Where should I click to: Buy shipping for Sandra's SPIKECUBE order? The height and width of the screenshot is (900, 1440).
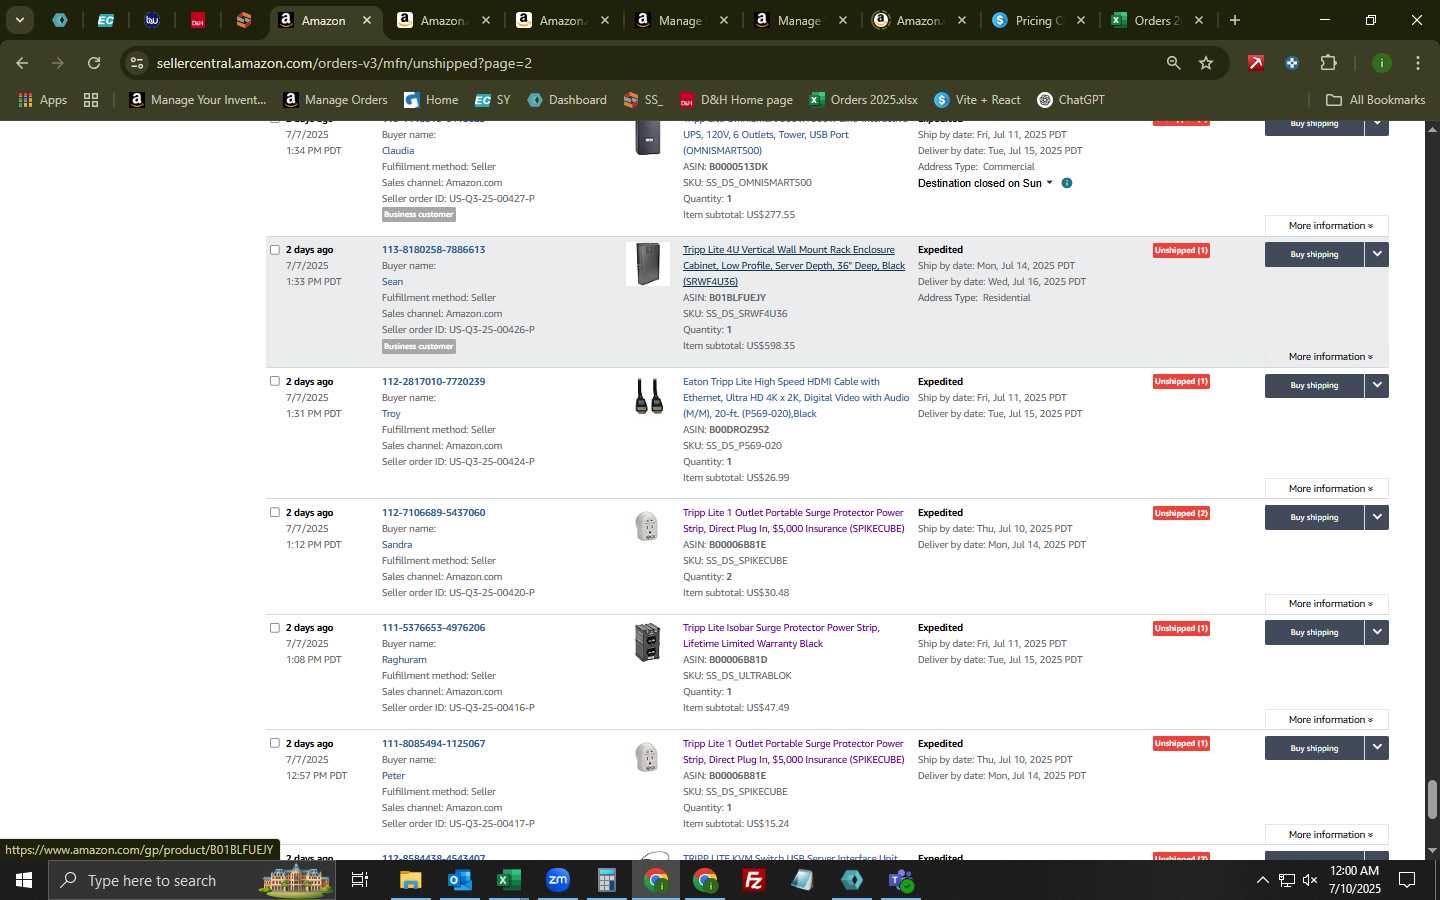[1314, 517]
